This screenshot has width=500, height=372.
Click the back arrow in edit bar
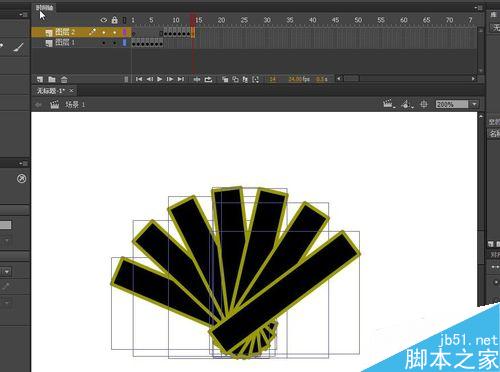point(39,105)
